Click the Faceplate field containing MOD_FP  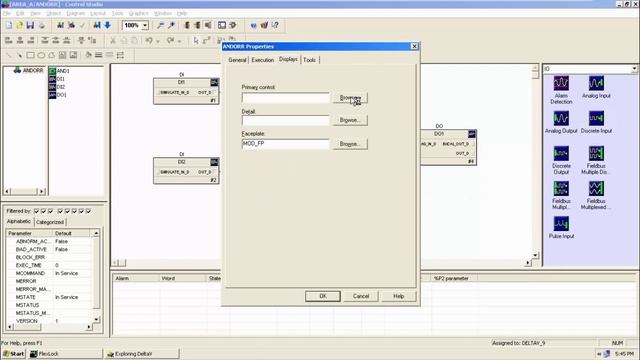coord(285,144)
